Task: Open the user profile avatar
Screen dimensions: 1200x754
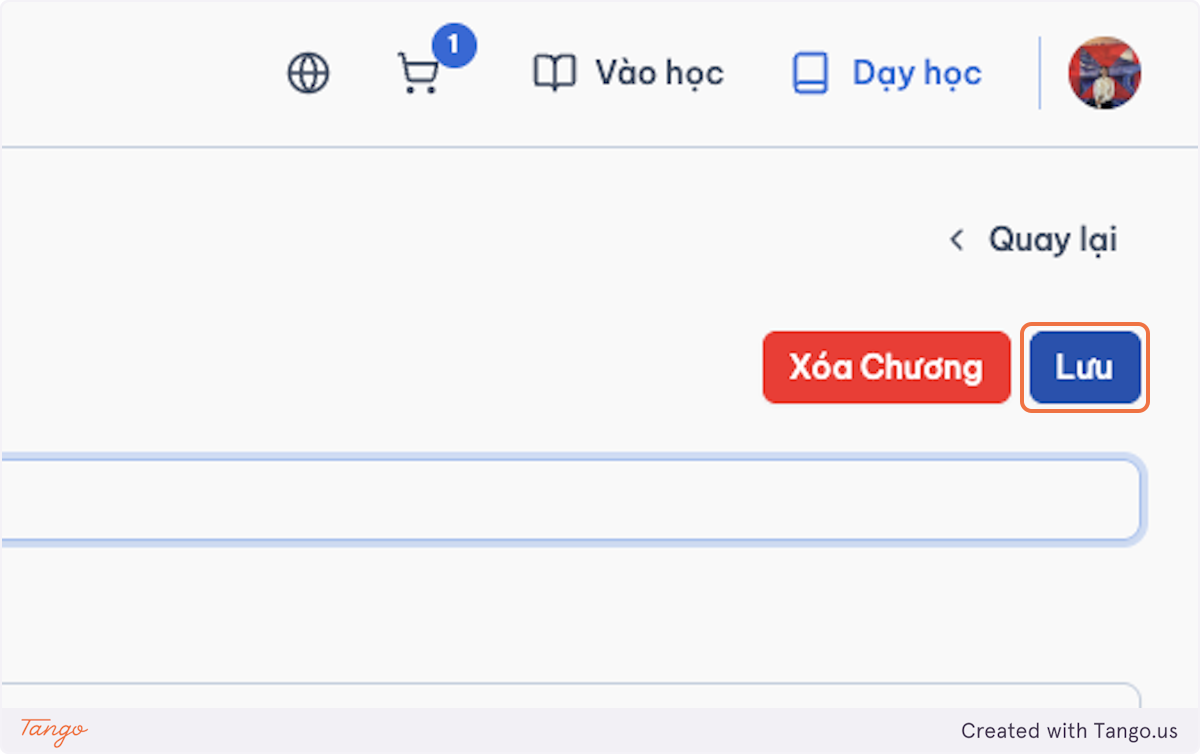Action: tap(1105, 73)
